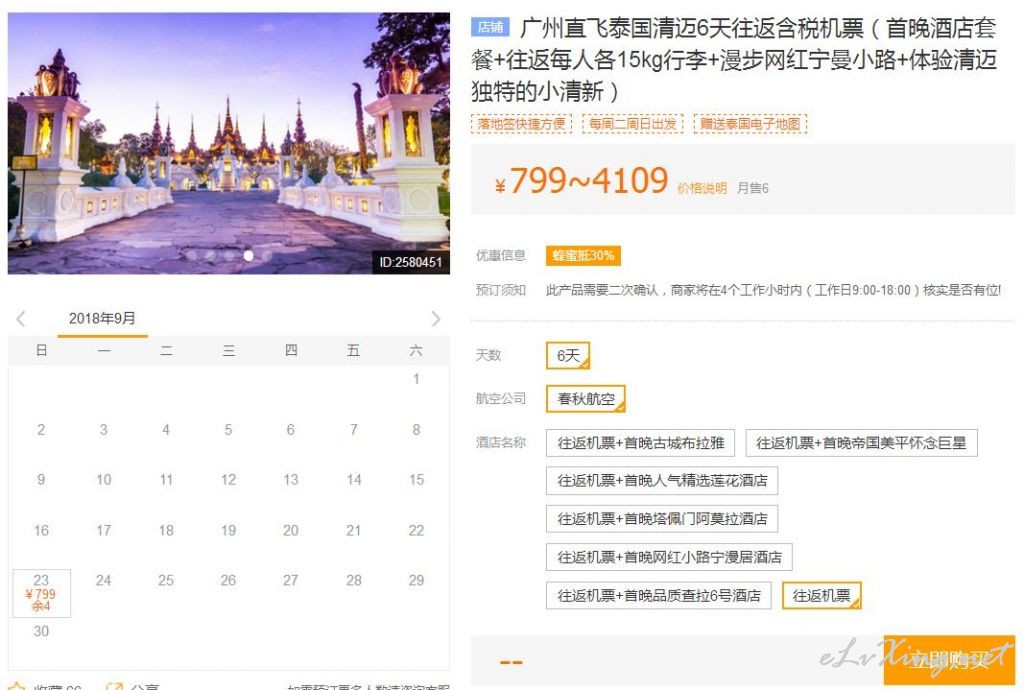Click the 日 weekday column header

[x=41, y=351]
